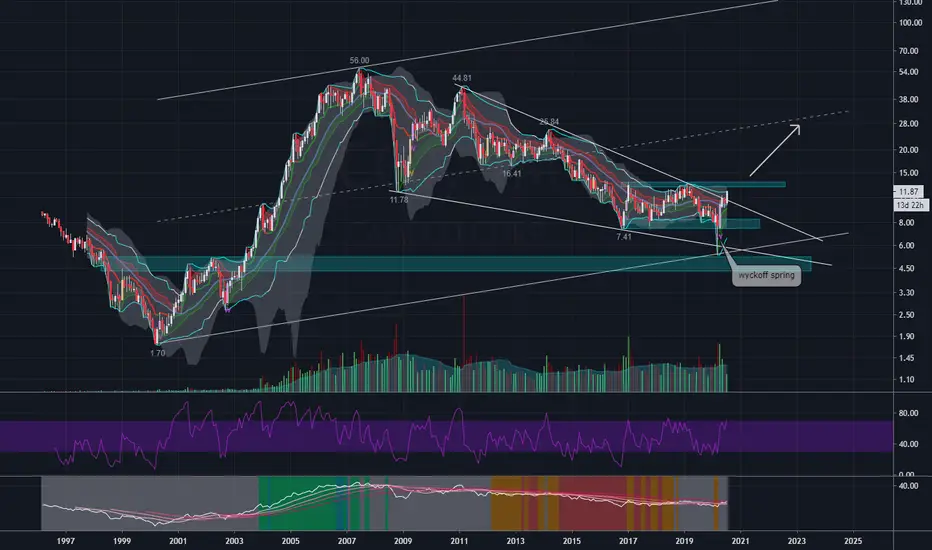The height and width of the screenshot is (550, 932).
Task: Click 54.00 on the price axis
Action: coord(909,72)
